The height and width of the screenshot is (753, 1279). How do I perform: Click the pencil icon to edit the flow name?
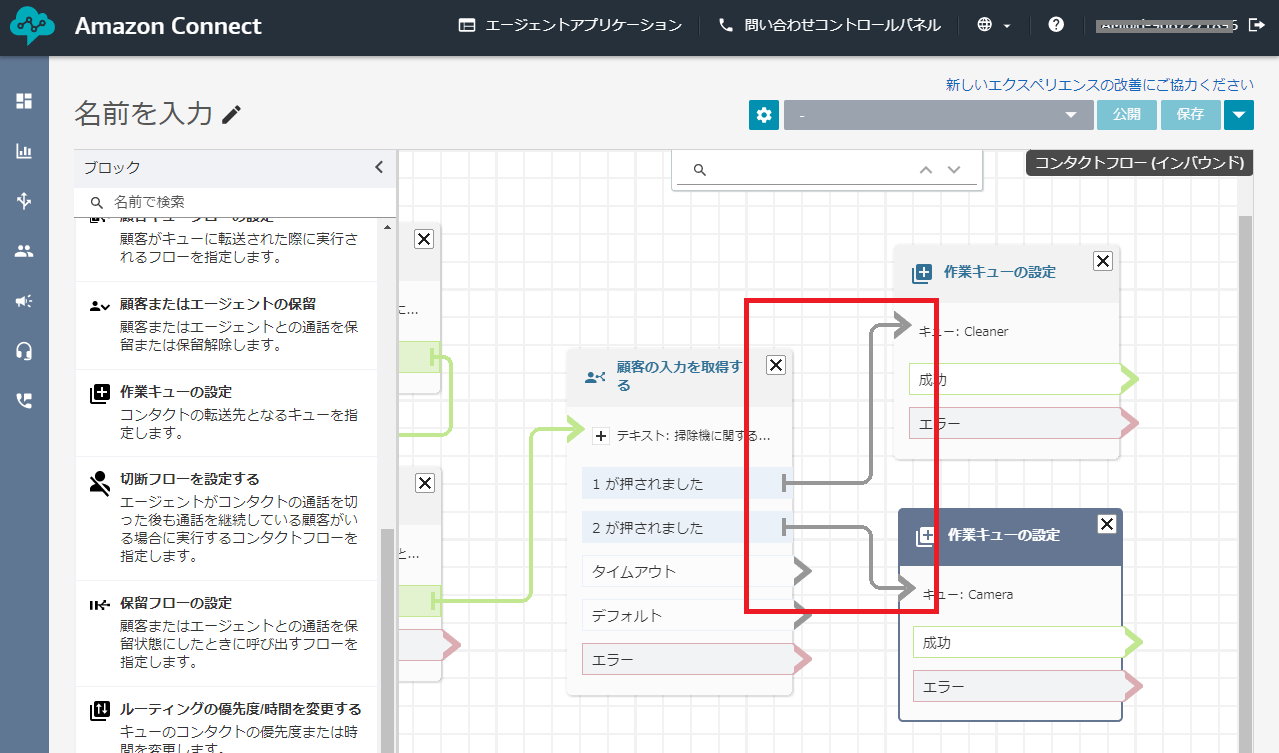232,114
